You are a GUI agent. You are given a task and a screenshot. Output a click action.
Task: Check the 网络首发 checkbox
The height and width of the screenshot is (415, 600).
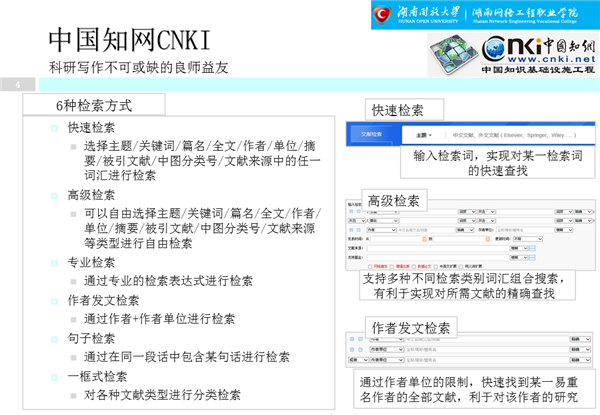370,266
